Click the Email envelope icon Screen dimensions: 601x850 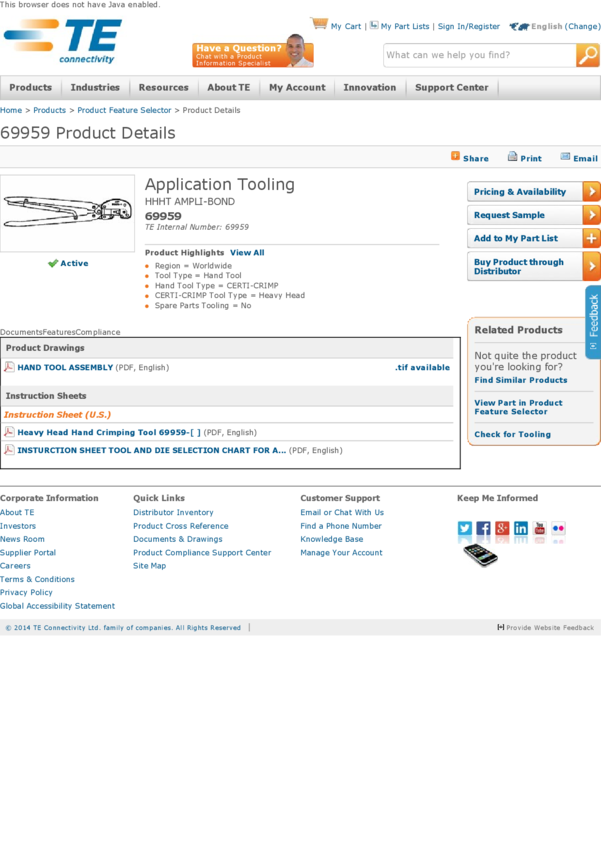click(x=565, y=157)
